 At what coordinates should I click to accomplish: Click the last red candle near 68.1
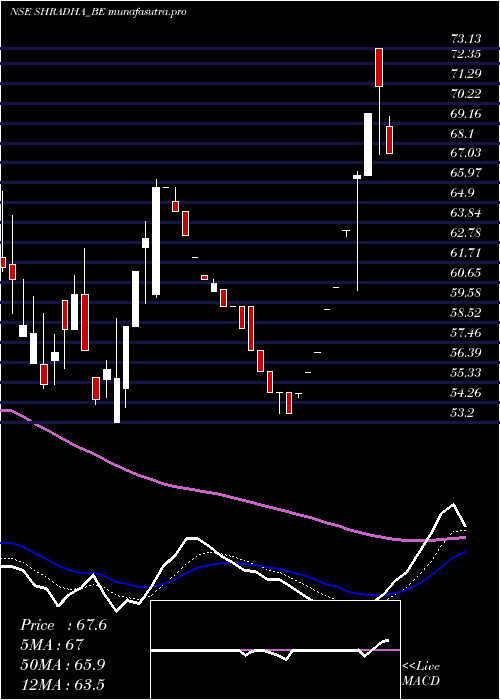tap(389, 140)
